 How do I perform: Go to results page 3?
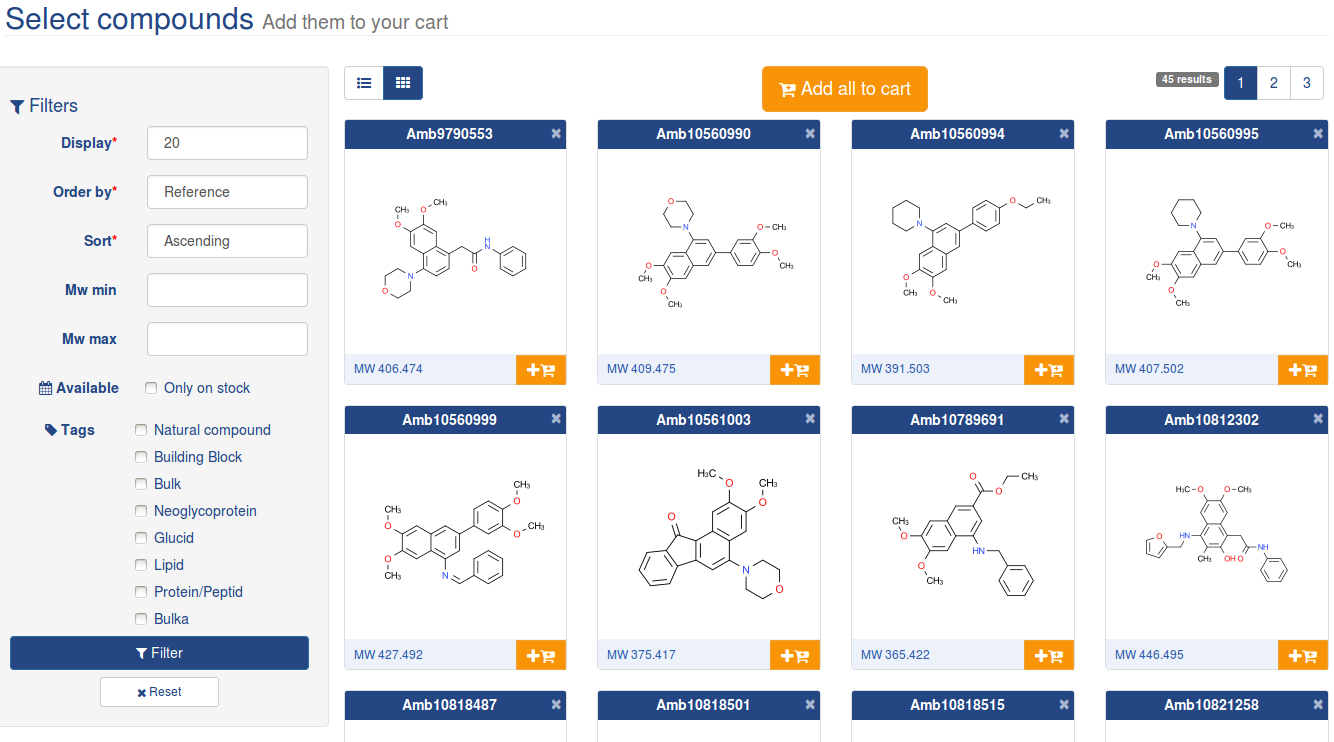[x=1306, y=83]
